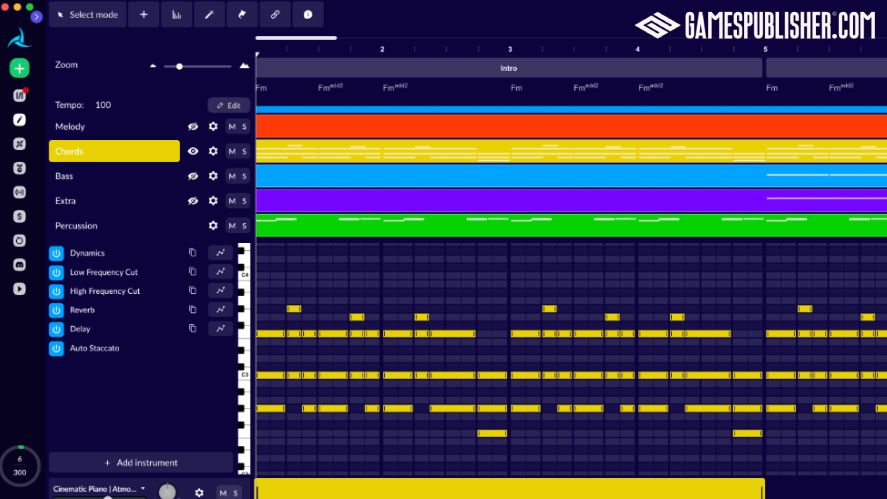The width and height of the screenshot is (887, 499).
Task: Click the C4 piano key
Action: click(x=244, y=275)
